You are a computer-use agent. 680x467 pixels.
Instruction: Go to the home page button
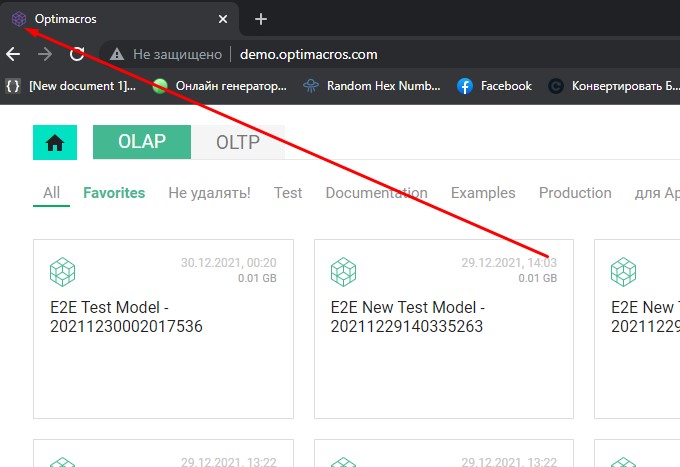tap(55, 142)
